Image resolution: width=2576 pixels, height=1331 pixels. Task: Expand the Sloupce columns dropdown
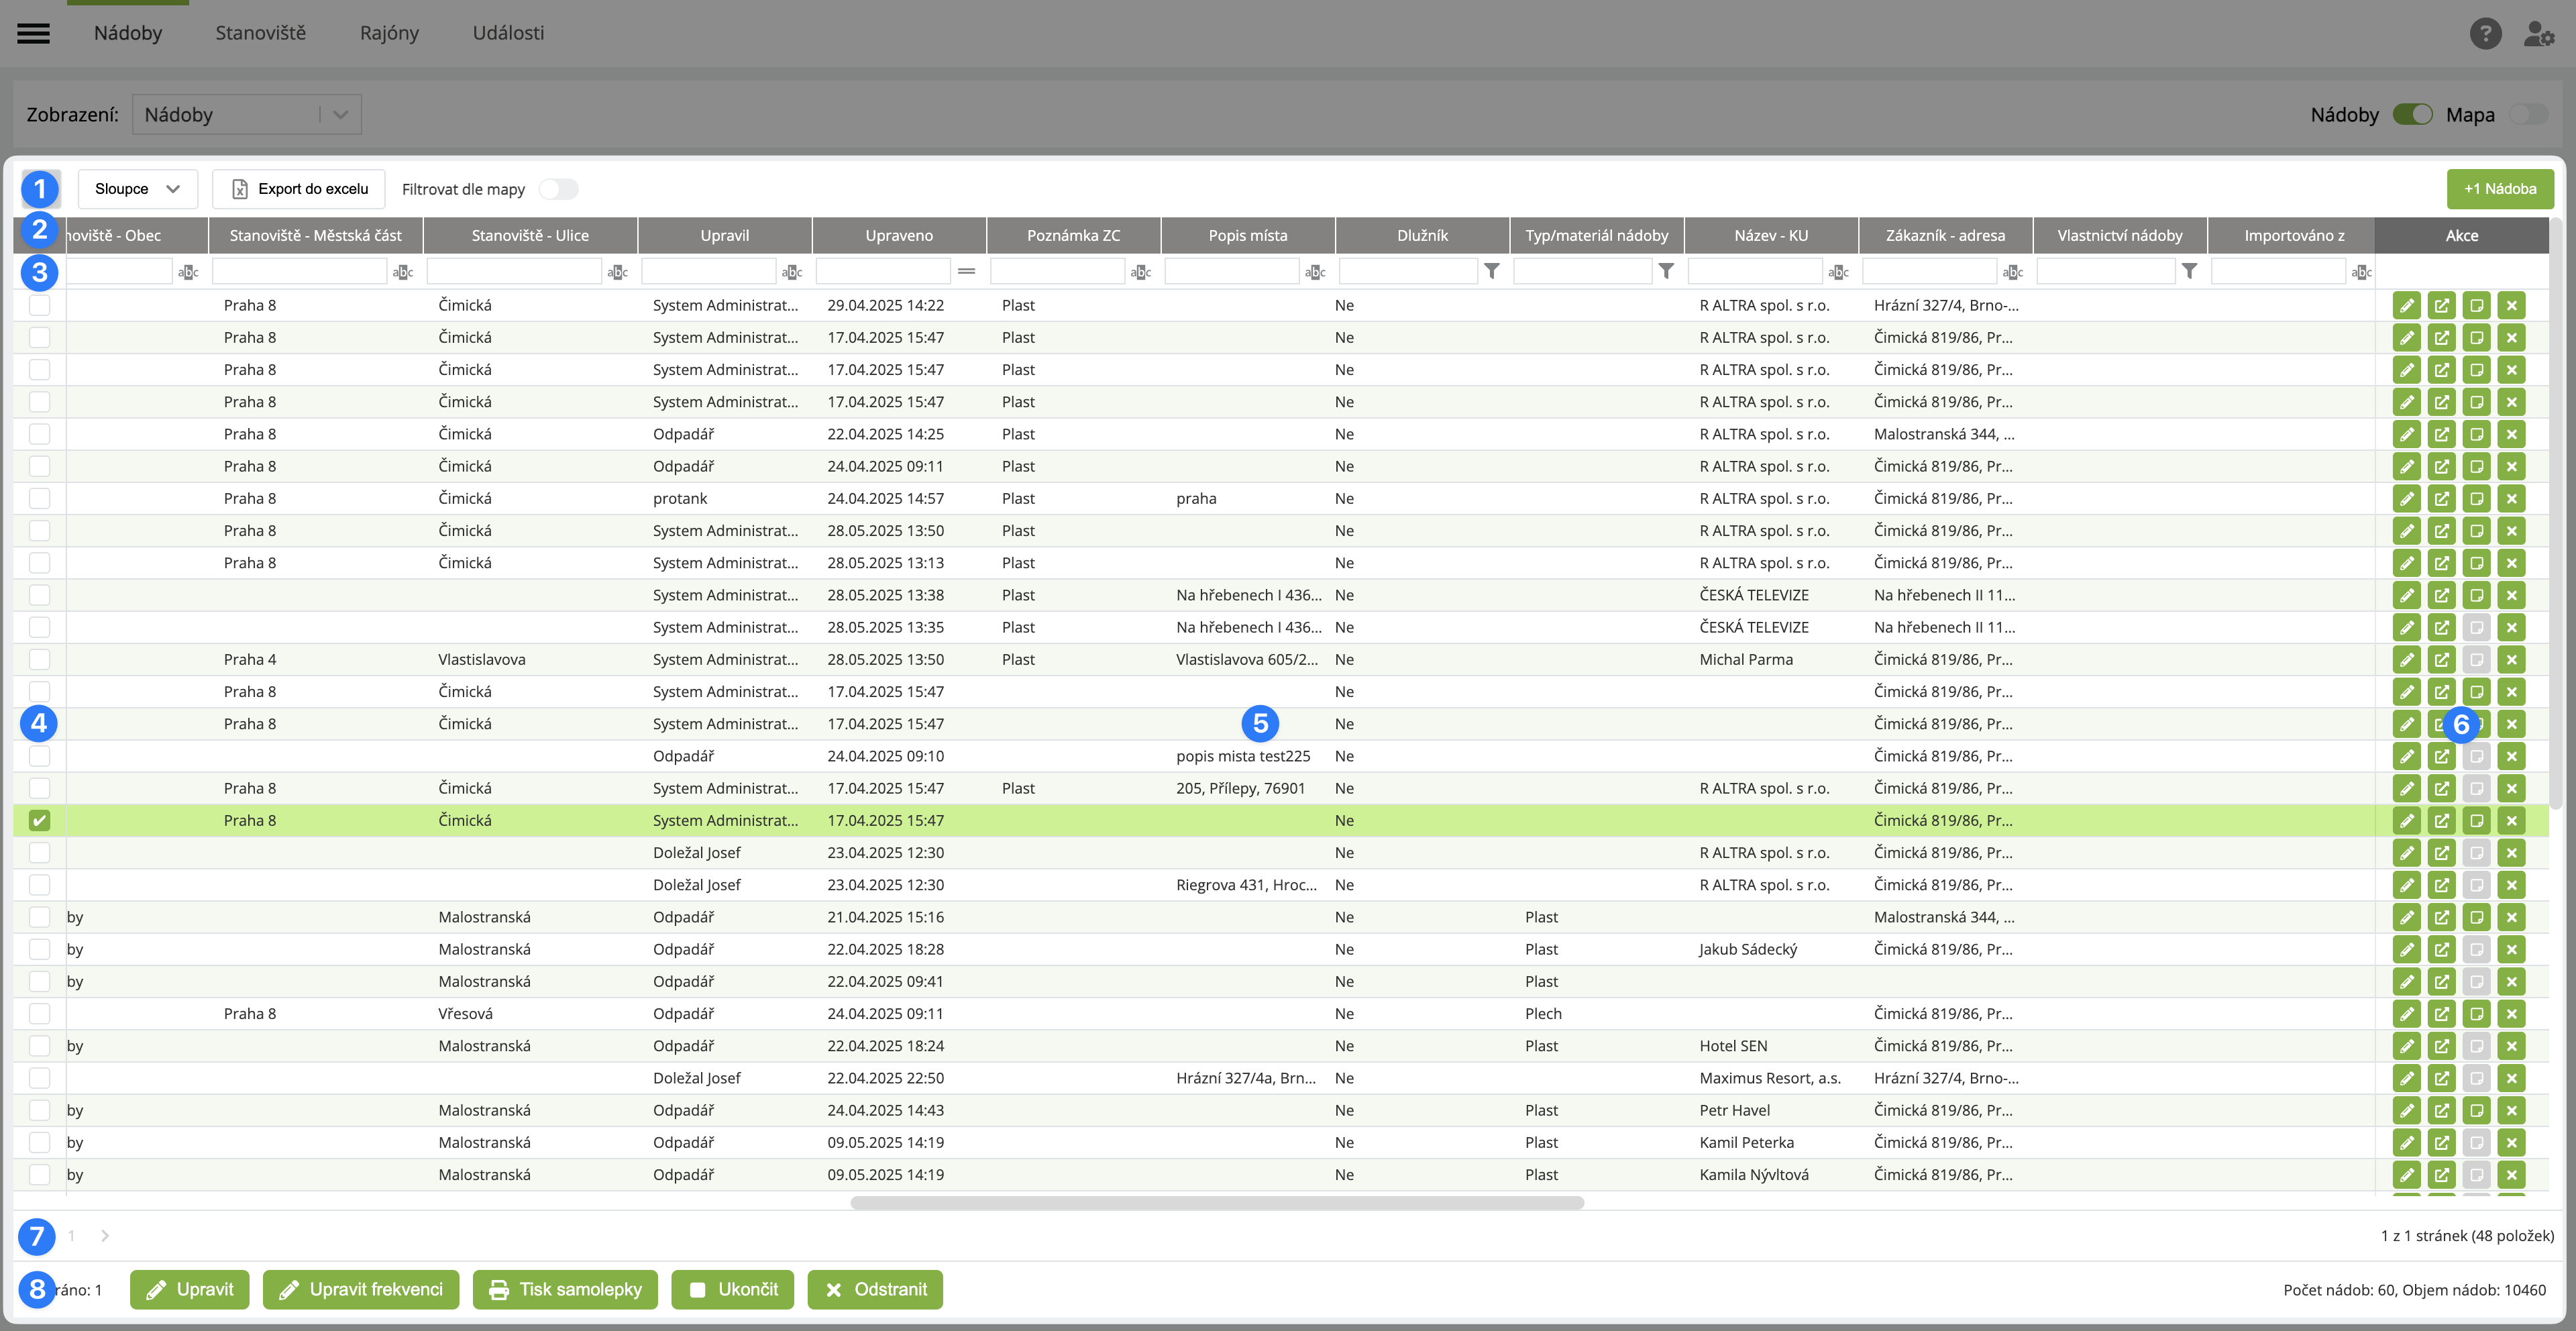137,189
